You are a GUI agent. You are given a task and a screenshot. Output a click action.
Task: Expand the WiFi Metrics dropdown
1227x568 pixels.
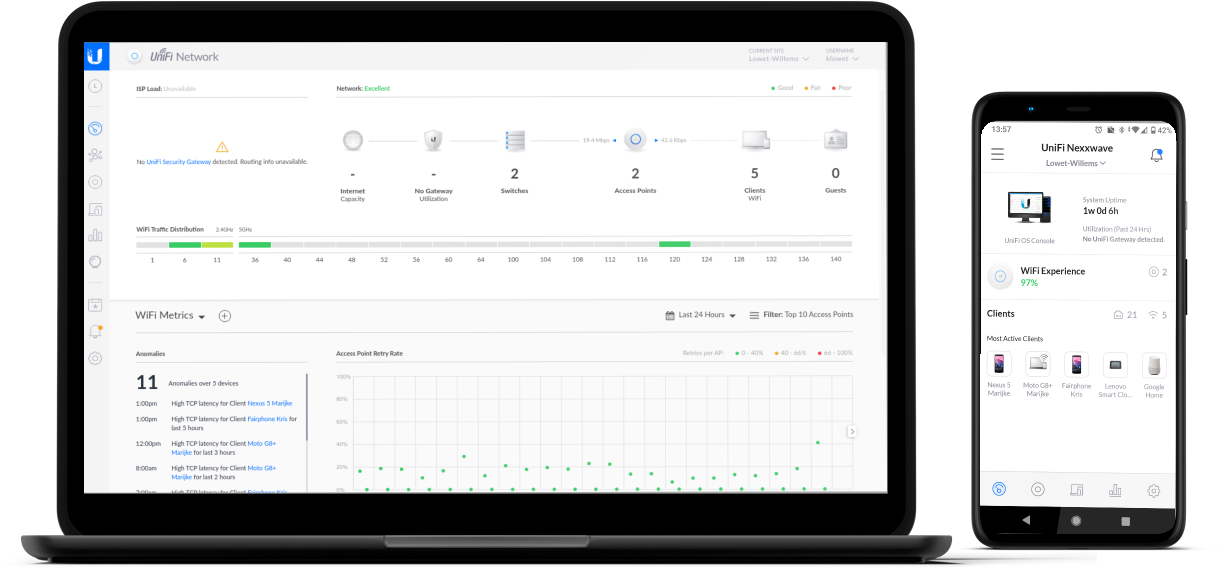pos(170,316)
